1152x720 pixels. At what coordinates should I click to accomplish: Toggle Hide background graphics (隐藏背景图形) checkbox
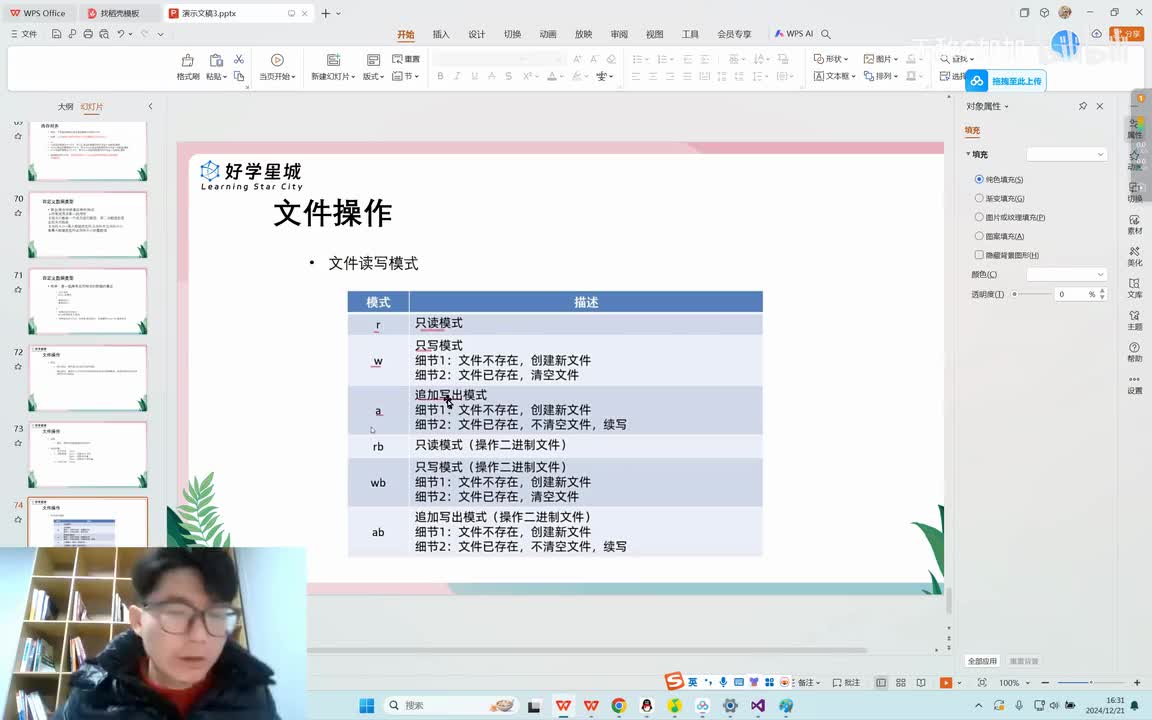click(979, 255)
